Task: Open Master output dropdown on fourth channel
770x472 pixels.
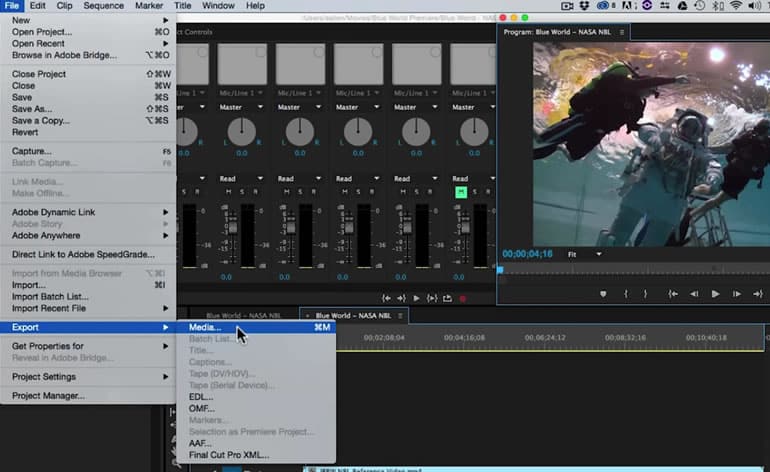Action: 358,107
